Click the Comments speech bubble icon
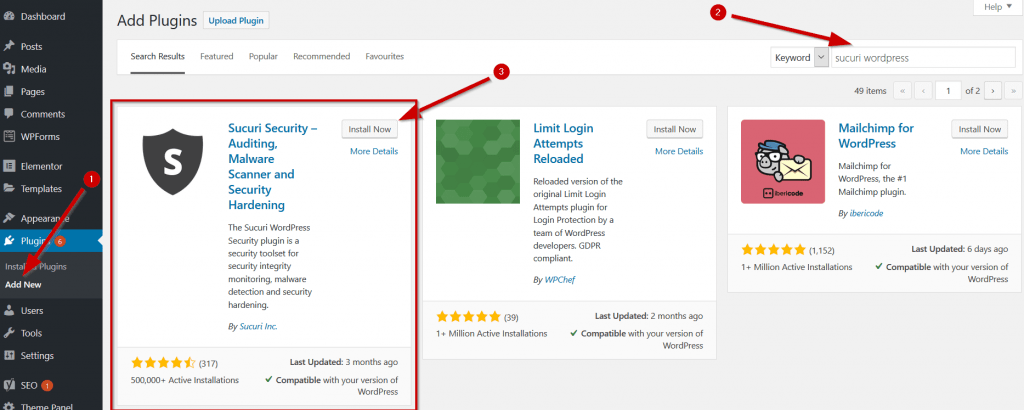 pyautogui.click(x=9, y=114)
